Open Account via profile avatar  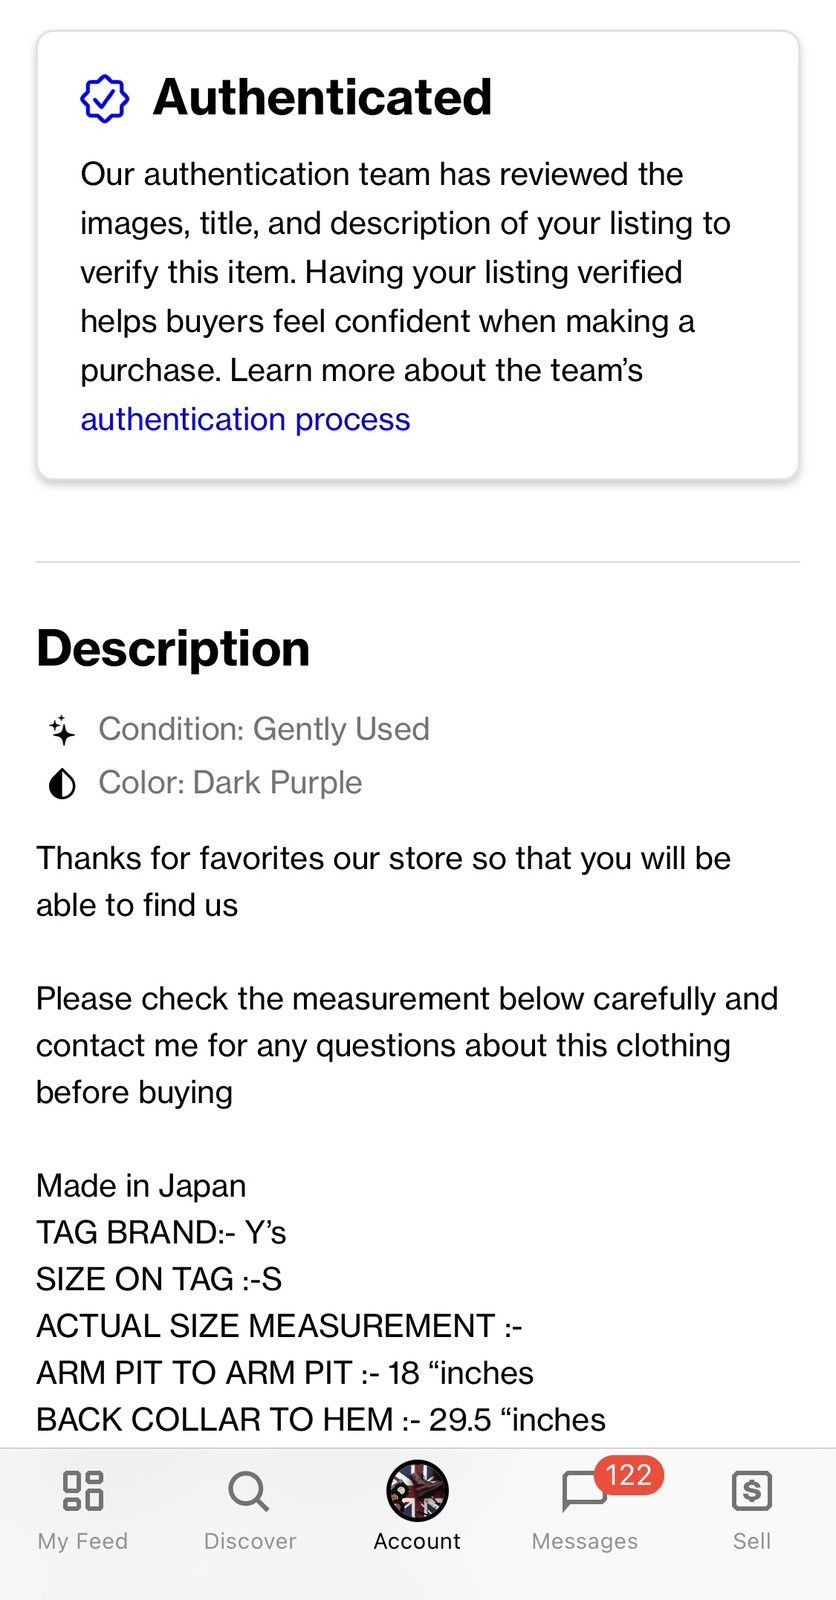(417, 1490)
